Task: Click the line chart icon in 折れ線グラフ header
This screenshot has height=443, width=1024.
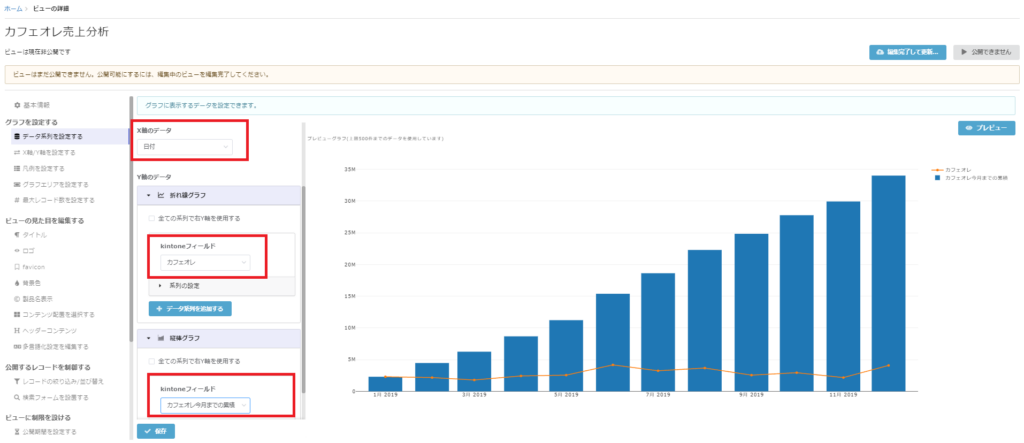Action: [x=161, y=195]
